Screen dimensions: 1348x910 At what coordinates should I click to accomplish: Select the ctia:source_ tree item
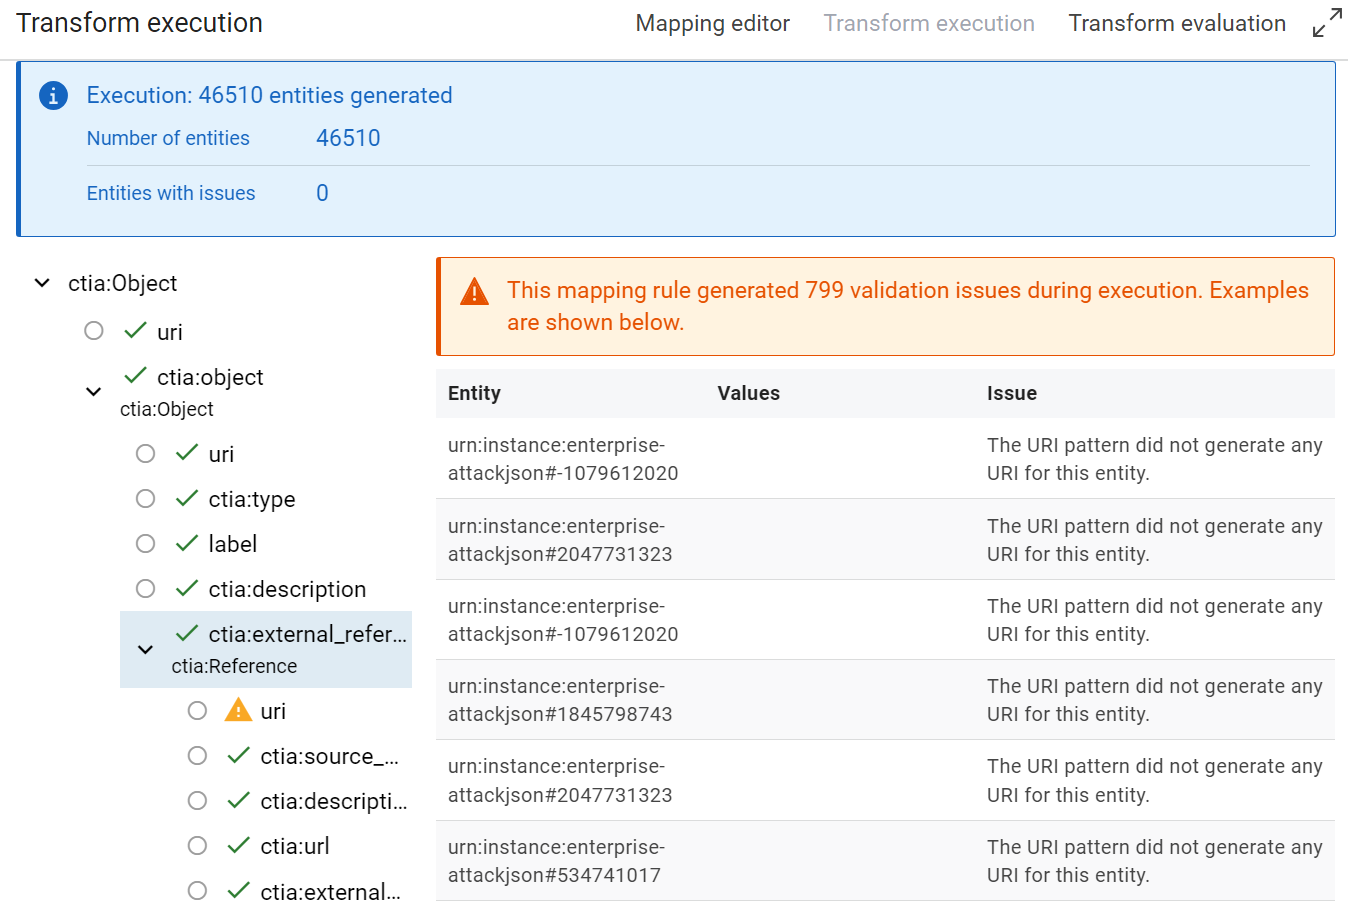[328, 756]
